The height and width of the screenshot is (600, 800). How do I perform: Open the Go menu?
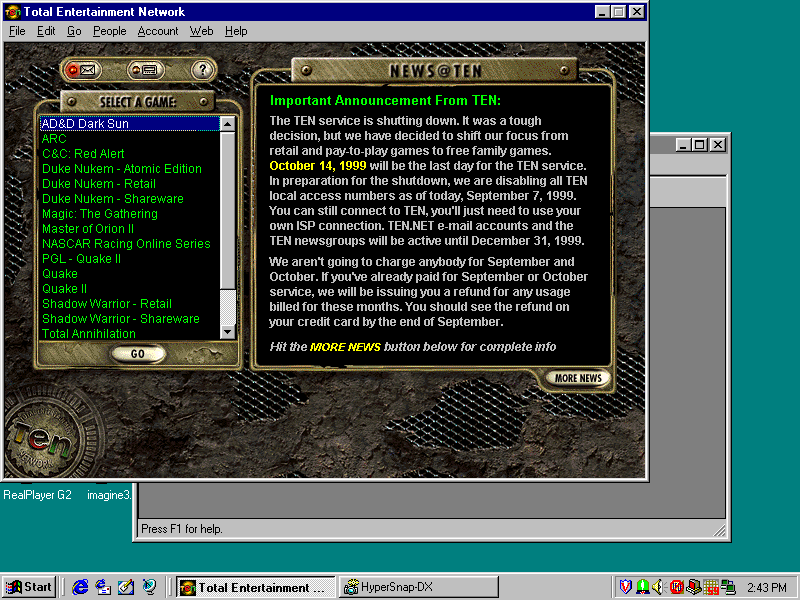[x=74, y=31]
